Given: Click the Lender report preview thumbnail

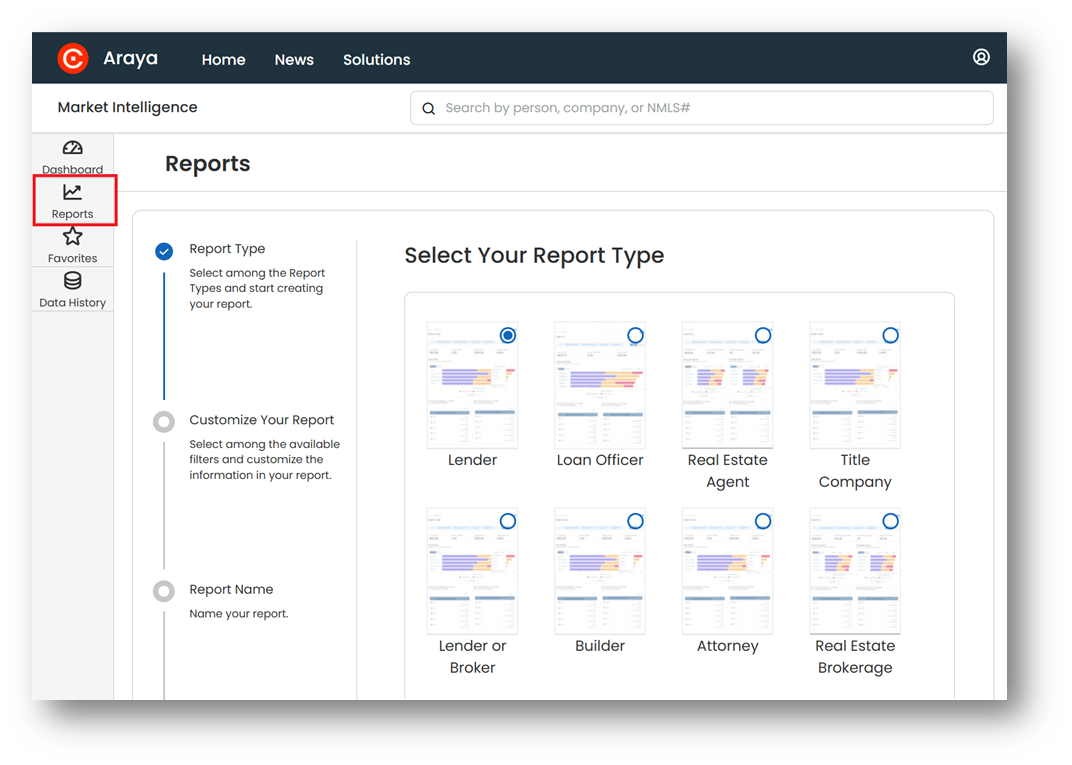Looking at the screenshot, I should (472, 386).
